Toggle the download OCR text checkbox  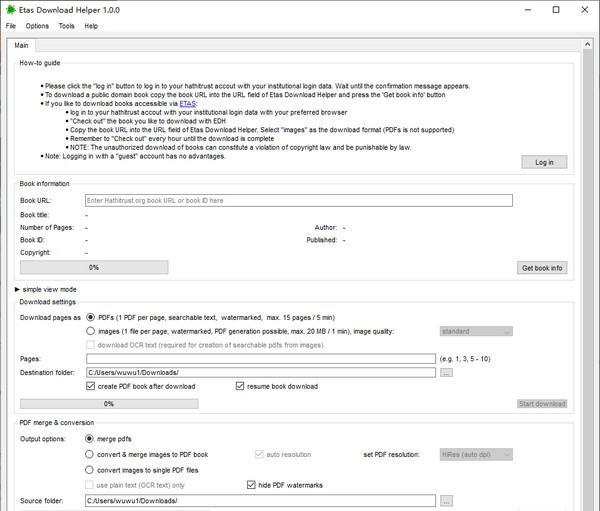point(90,345)
